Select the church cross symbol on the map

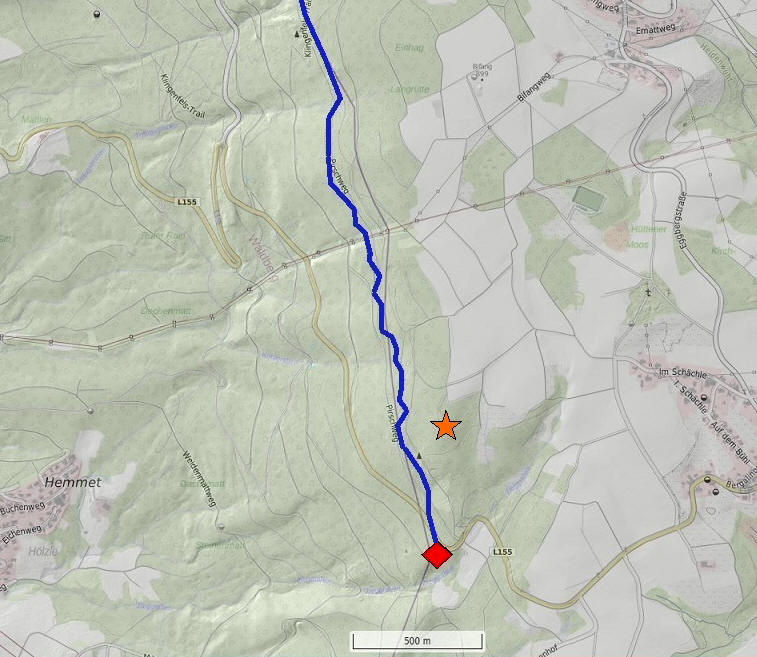(x=649, y=292)
